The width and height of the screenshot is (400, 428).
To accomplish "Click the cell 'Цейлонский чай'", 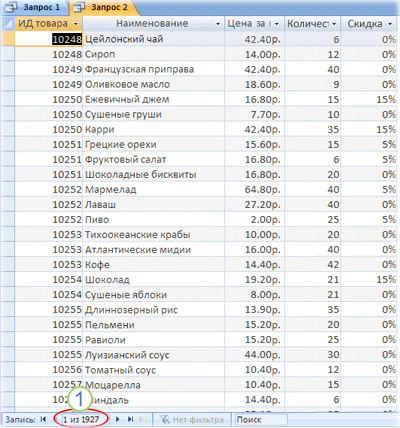I will [153, 39].
